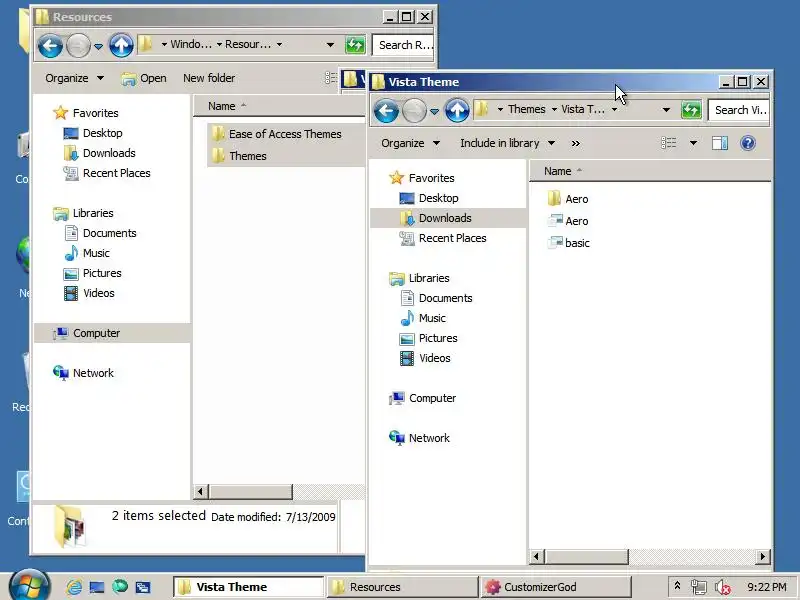Go up one level in Vista Theme window
800x600 pixels.
coord(457,110)
